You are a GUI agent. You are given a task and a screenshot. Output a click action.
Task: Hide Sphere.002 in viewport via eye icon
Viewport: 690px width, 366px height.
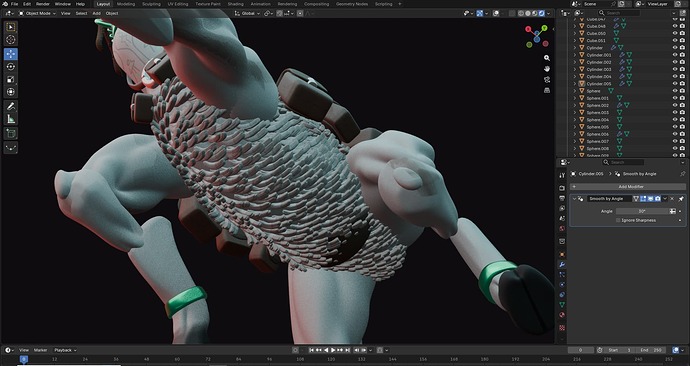pyautogui.click(x=675, y=105)
